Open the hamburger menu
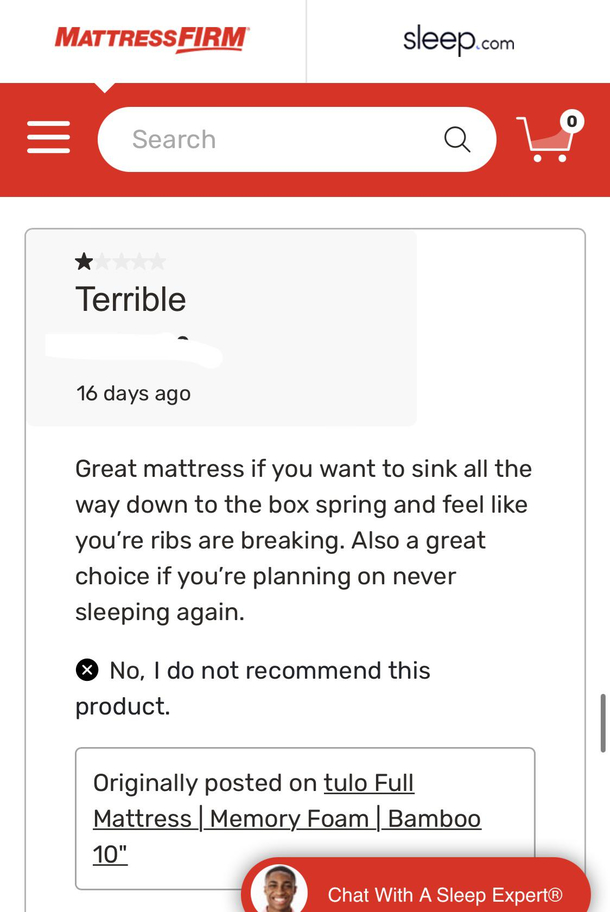Screen dimensions: 610x912 [48, 137]
